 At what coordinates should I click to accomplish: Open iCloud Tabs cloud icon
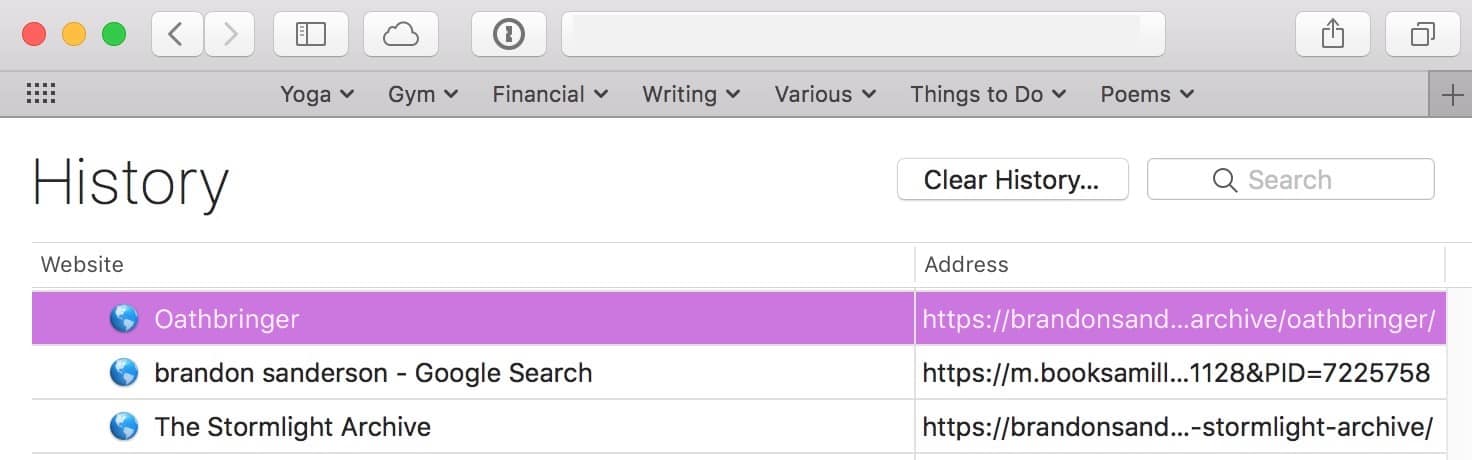[401, 35]
